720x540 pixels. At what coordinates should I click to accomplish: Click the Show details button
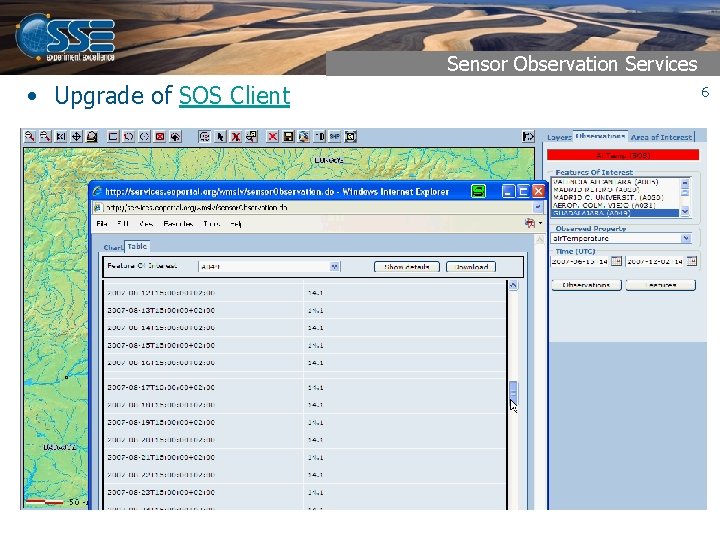click(x=407, y=267)
